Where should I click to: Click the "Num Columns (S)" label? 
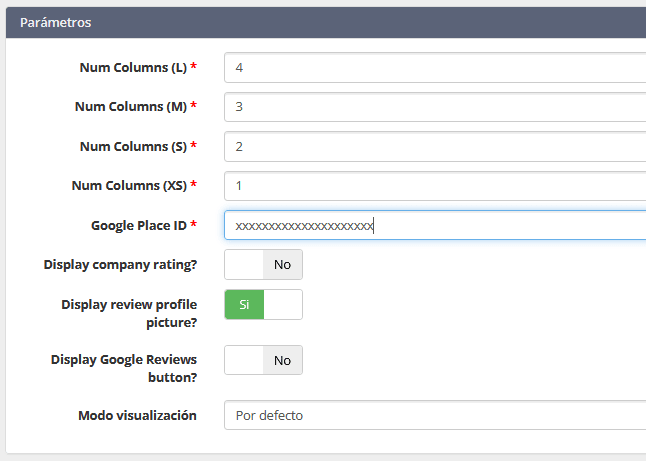(x=132, y=146)
